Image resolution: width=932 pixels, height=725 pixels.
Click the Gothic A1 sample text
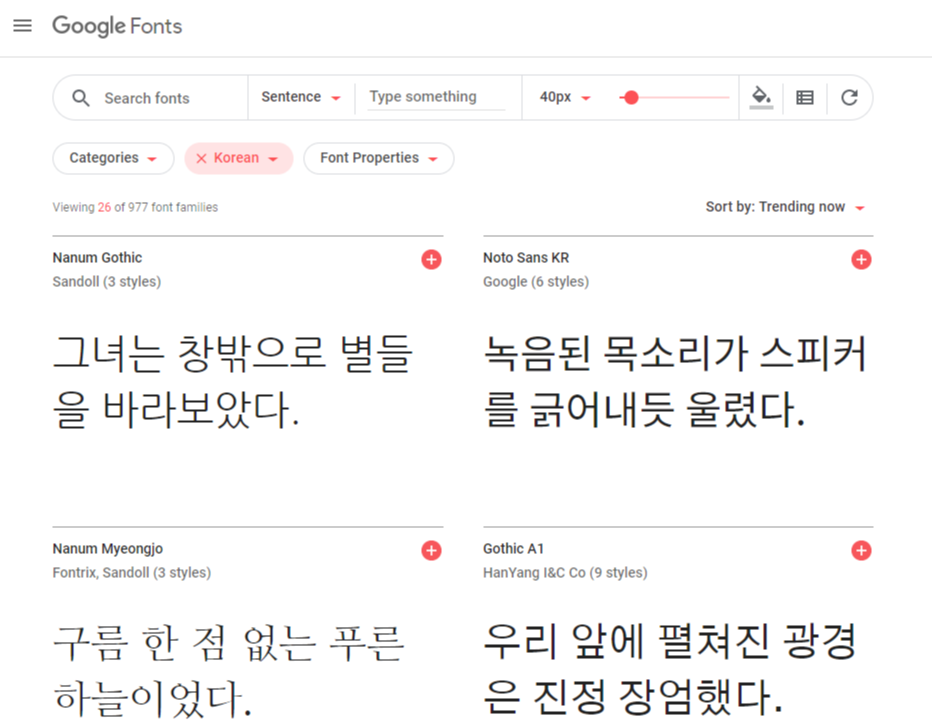(x=670, y=669)
